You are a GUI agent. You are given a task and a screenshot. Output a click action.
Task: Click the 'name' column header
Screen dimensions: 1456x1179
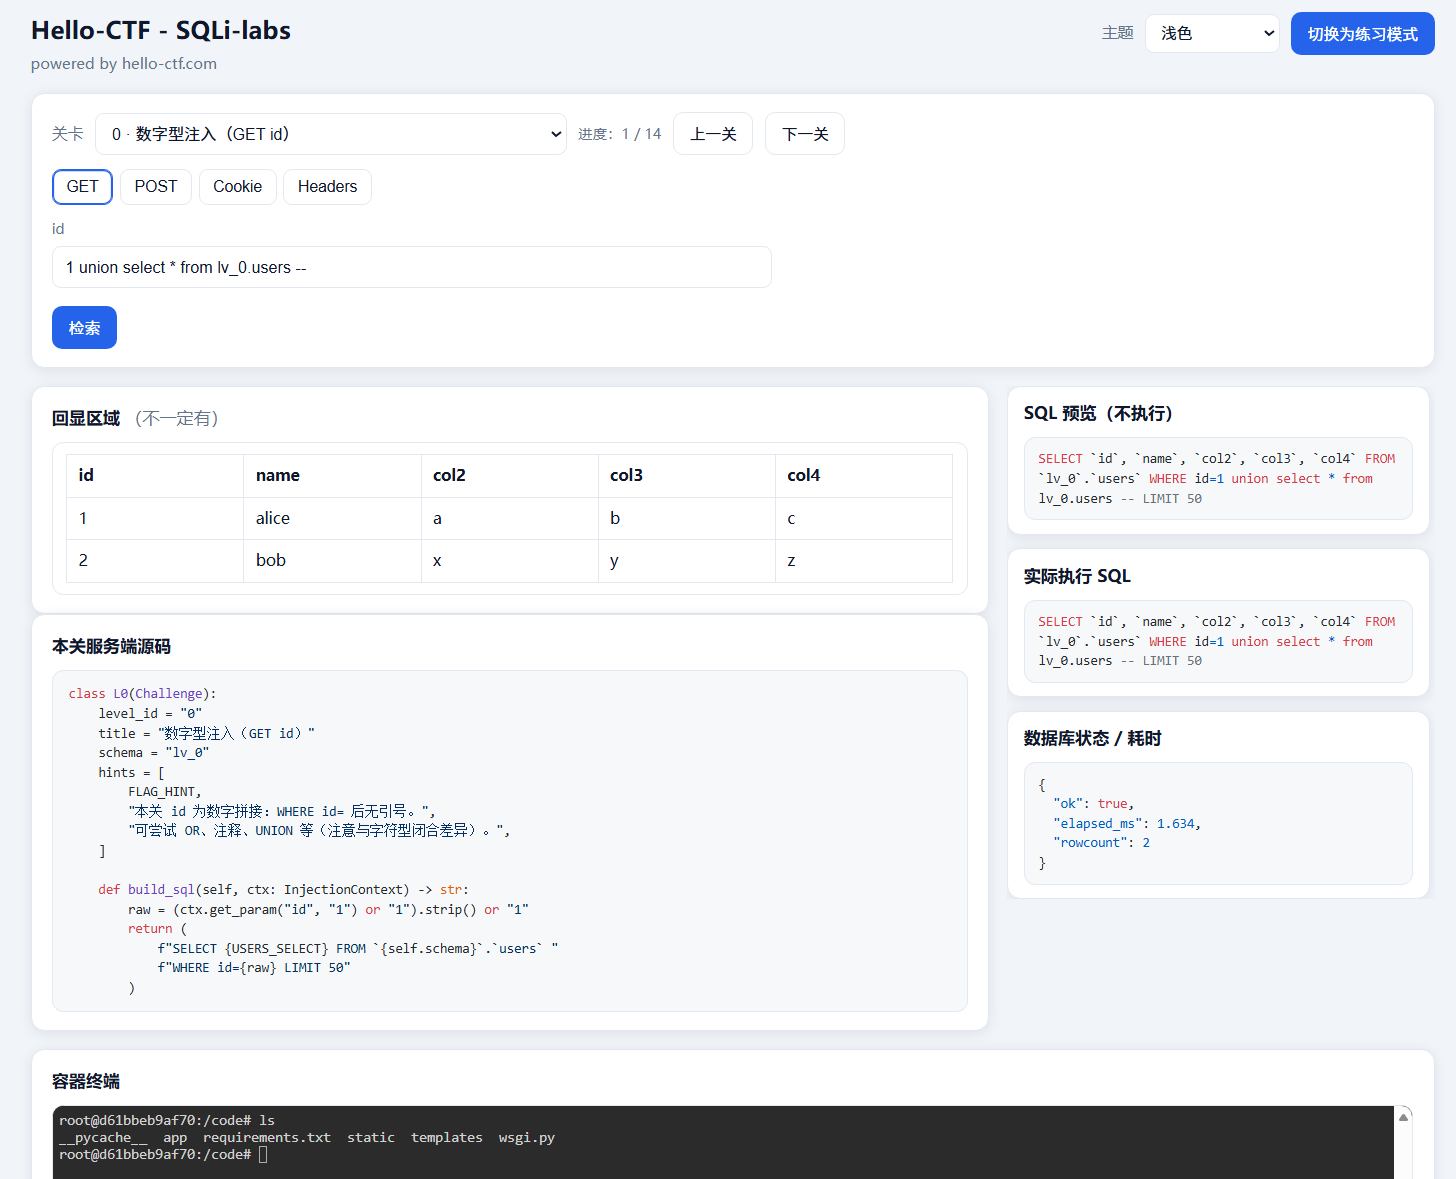coord(332,476)
